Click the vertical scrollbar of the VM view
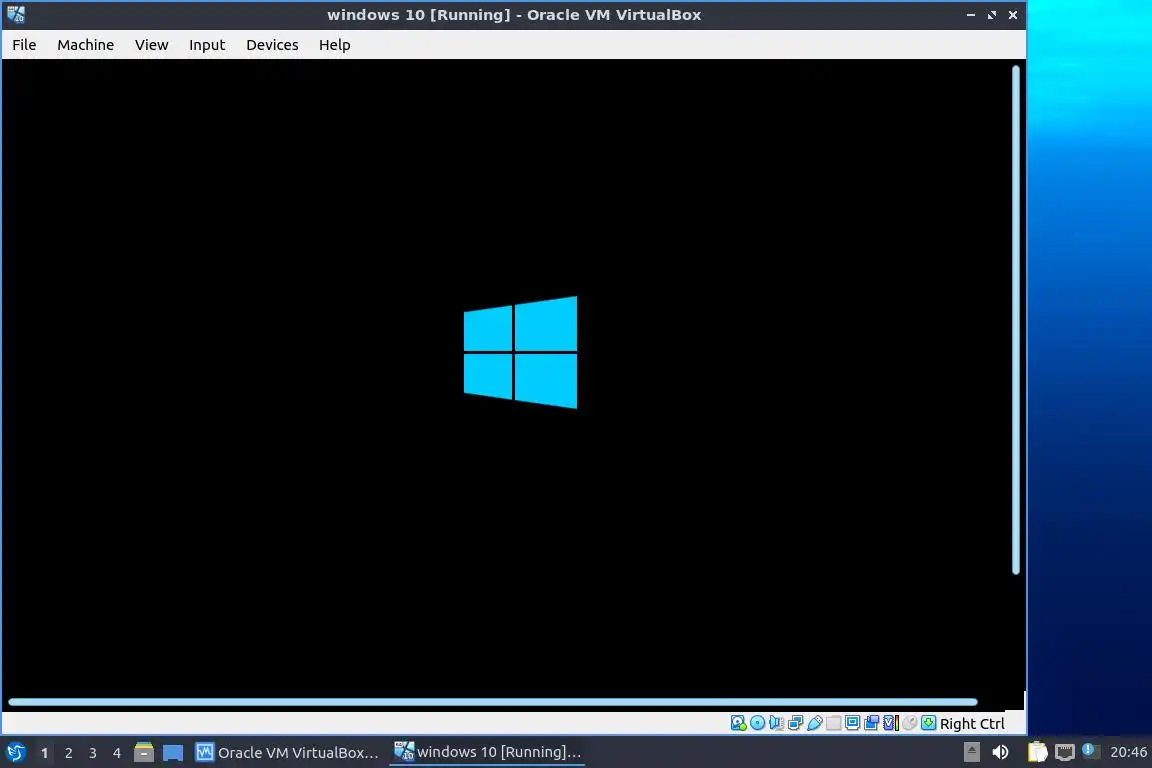The image size is (1152, 768). click(1016, 320)
